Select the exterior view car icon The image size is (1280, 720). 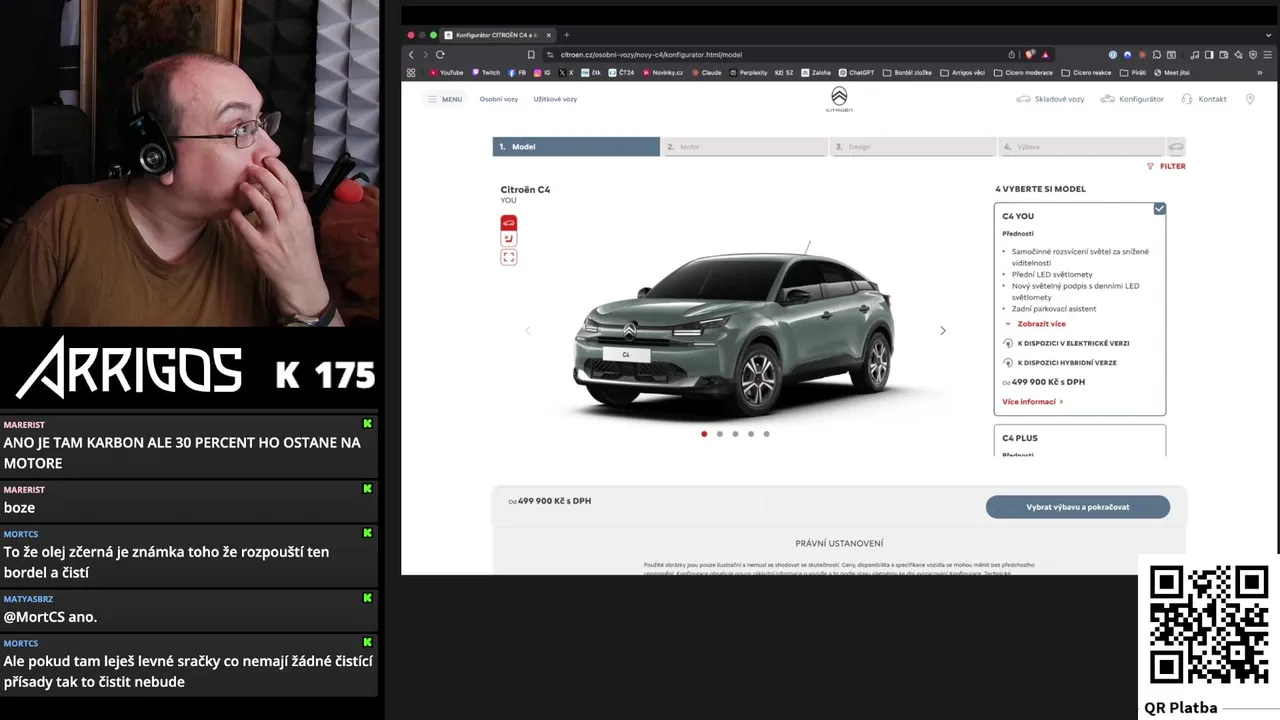509,222
